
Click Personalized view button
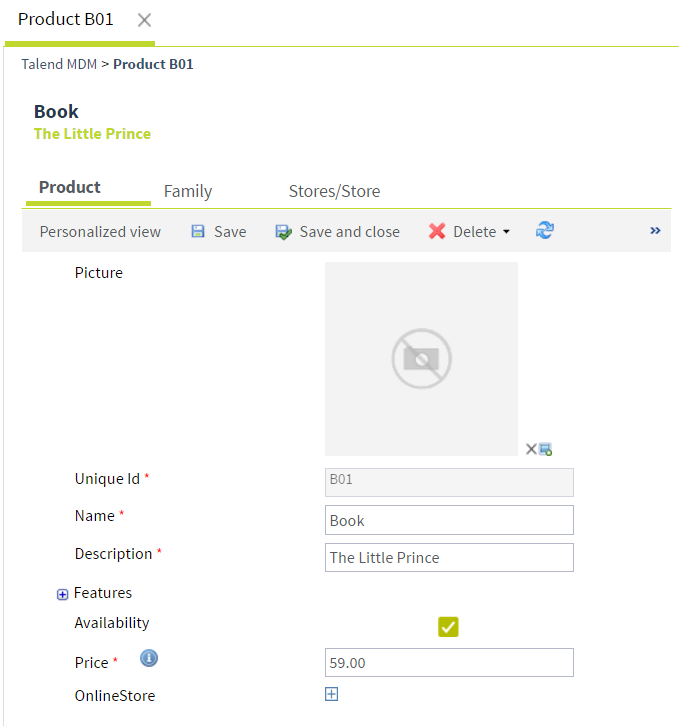point(100,231)
